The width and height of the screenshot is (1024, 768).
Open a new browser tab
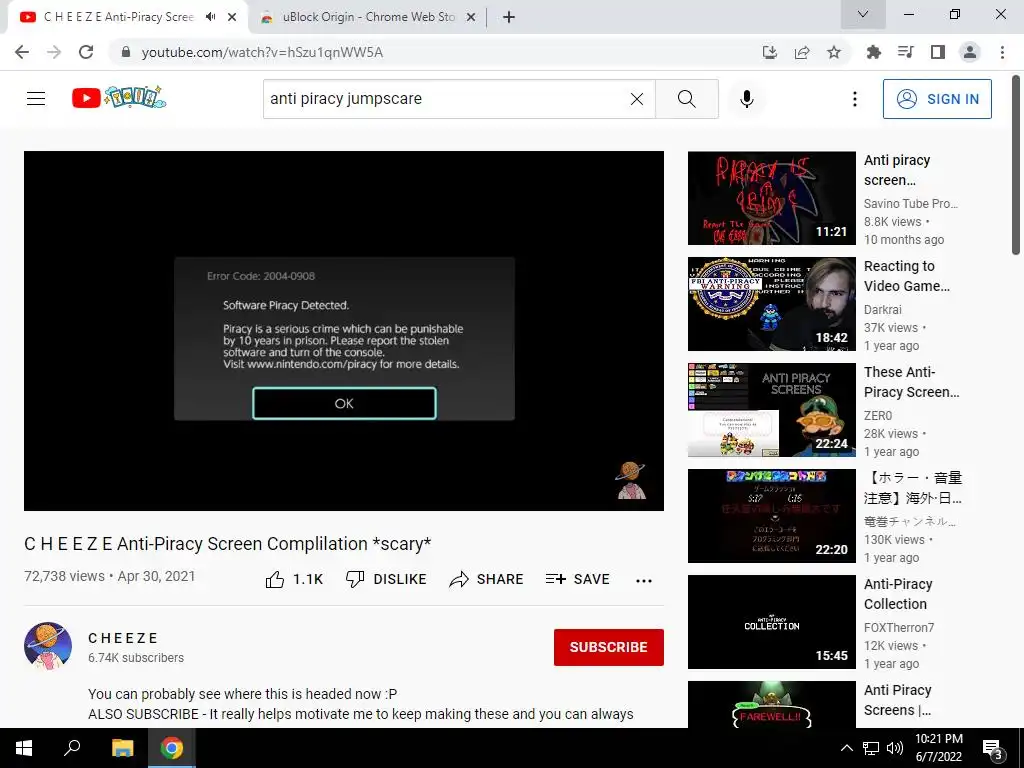tap(509, 17)
